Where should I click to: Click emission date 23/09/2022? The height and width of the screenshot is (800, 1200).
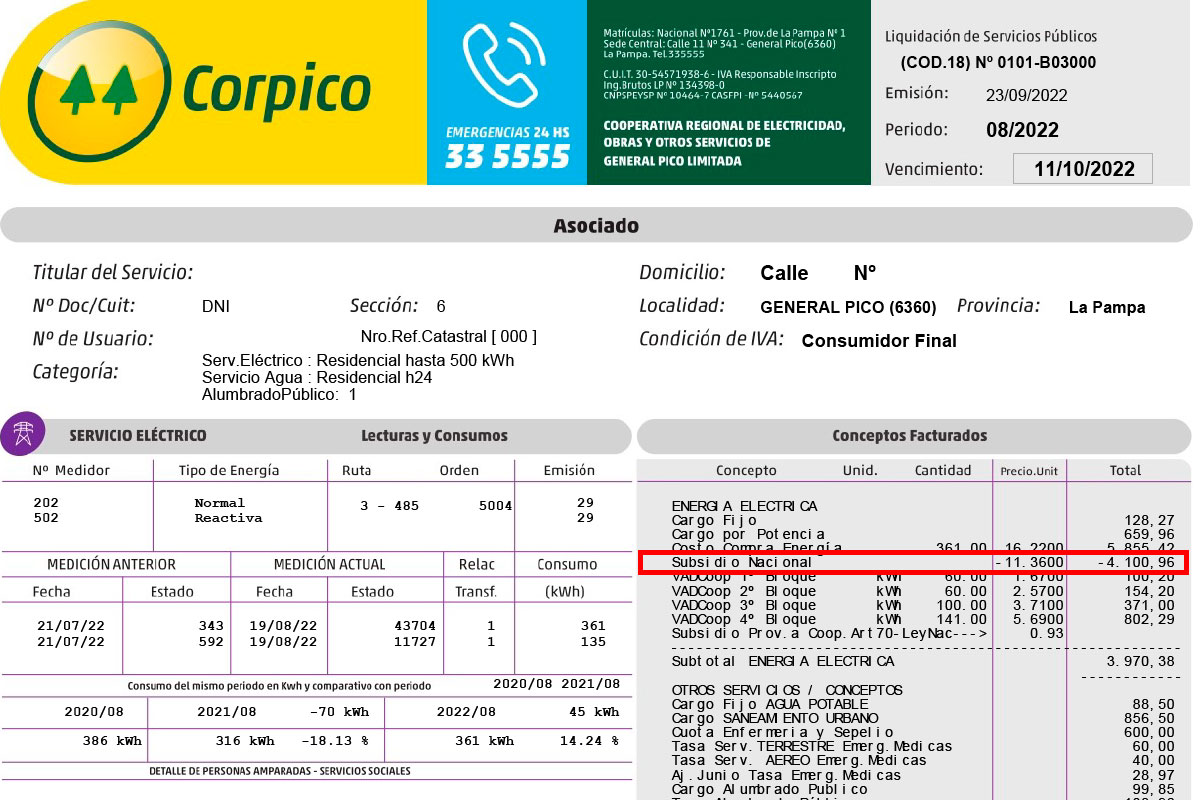1026,96
